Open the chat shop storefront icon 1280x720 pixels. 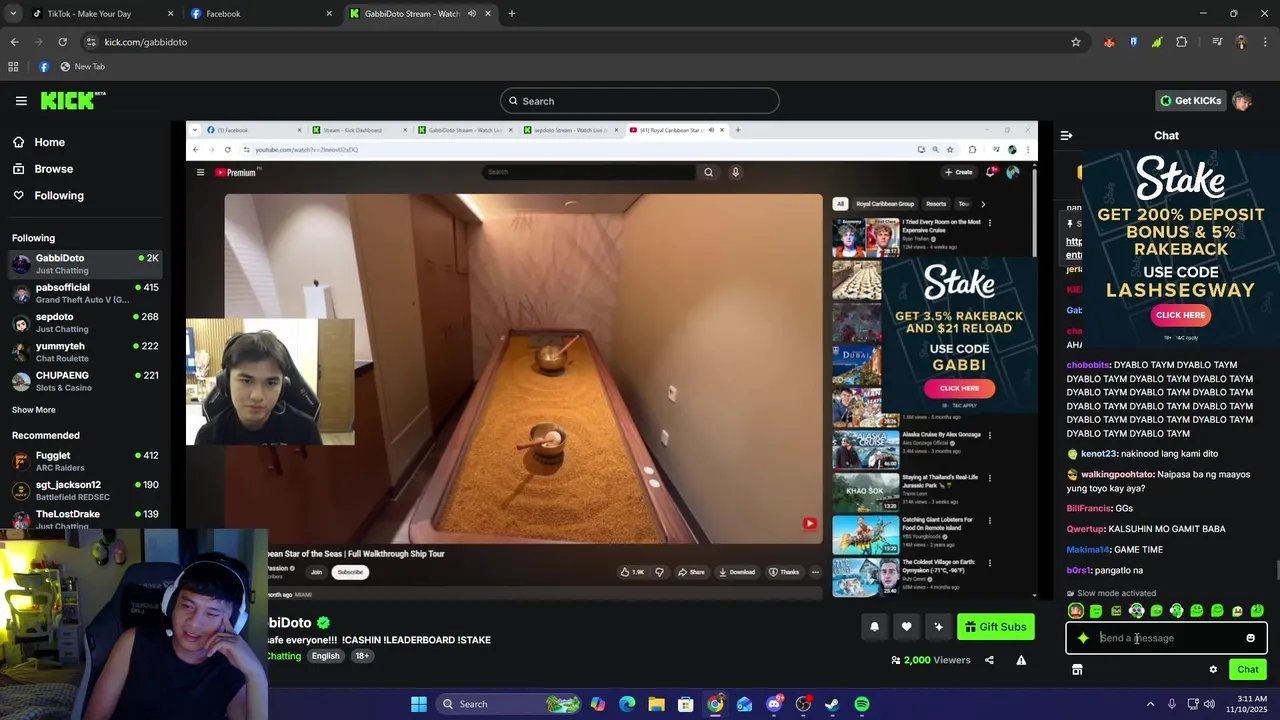(x=1077, y=670)
